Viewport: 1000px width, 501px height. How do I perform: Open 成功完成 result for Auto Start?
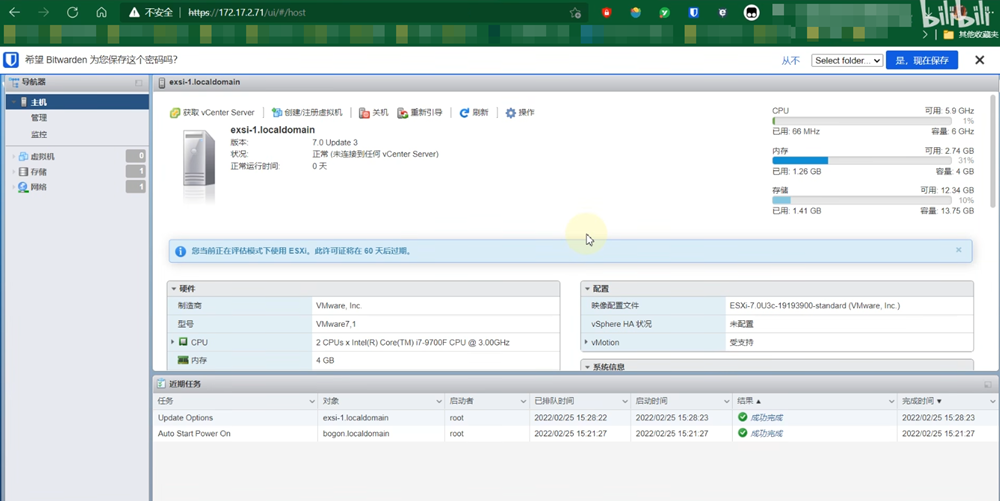pos(766,433)
